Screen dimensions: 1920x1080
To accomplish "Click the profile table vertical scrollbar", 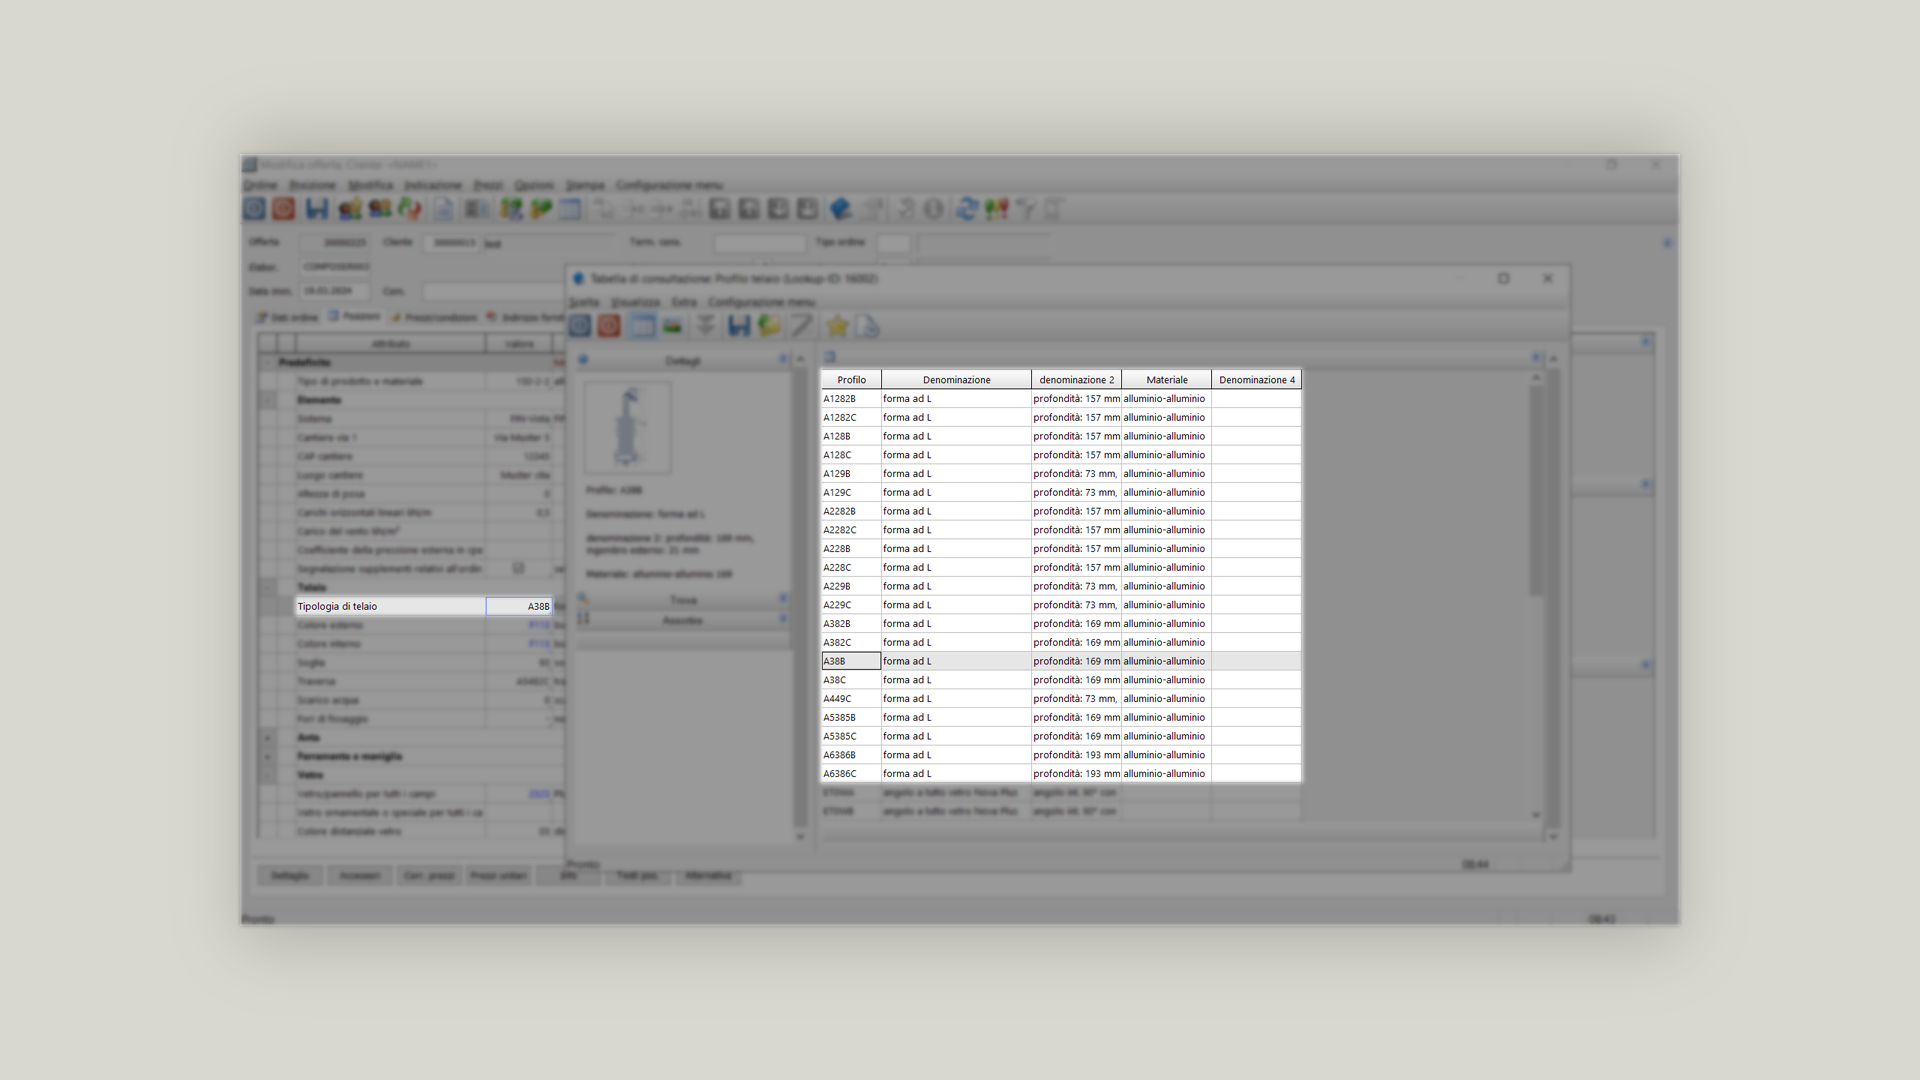I will pyautogui.click(x=1536, y=490).
